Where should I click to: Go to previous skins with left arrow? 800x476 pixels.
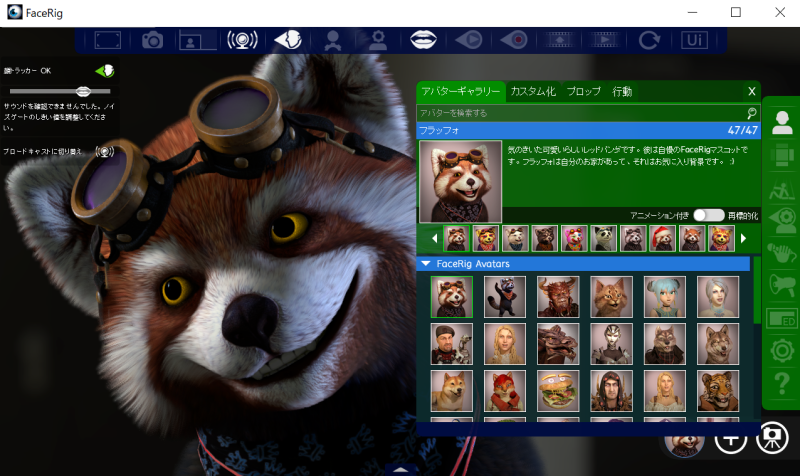435,238
